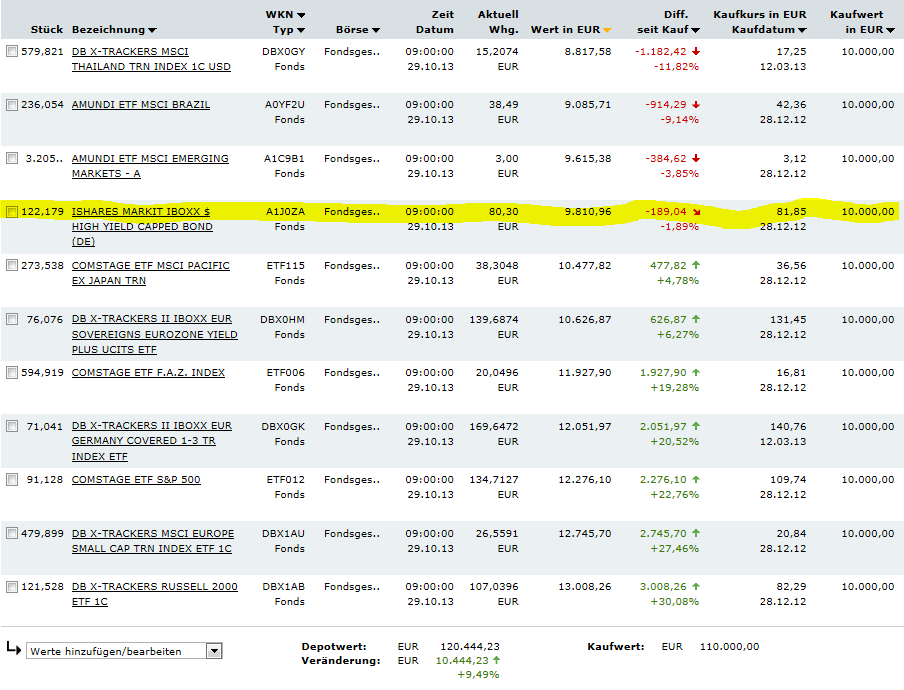Screen dimensions: 904x690
Task: Check the box for Germany Covered 1-3 ETF
Action: pyautogui.click(x=12, y=427)
